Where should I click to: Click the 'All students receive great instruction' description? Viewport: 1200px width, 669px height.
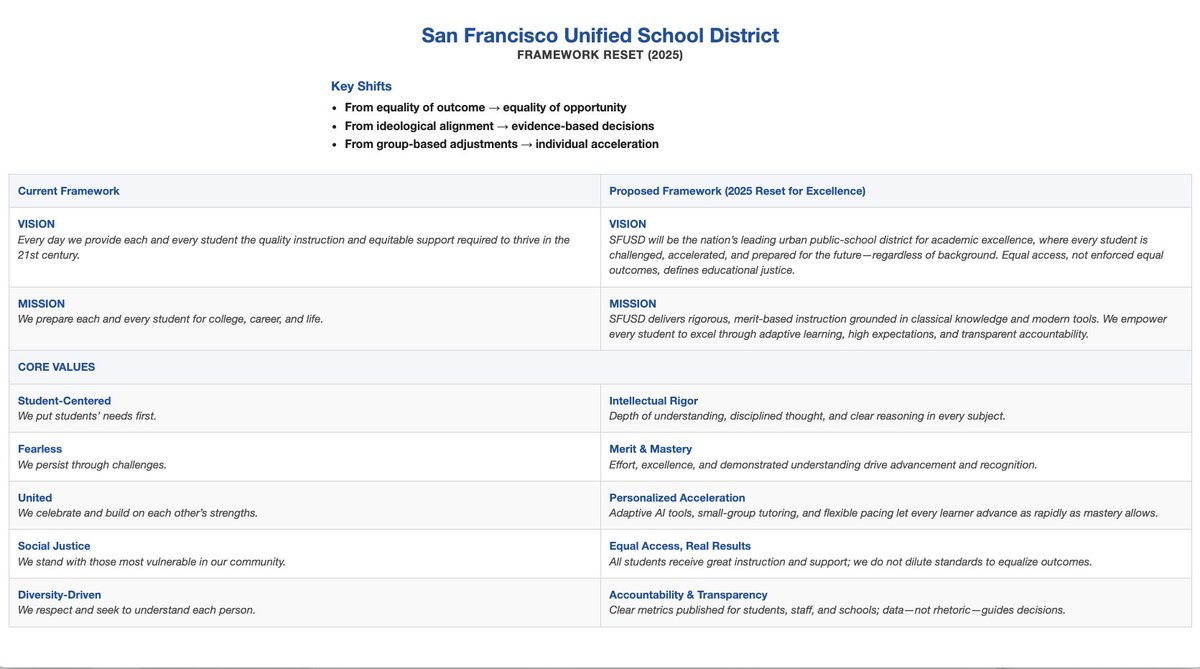[850, 562]
